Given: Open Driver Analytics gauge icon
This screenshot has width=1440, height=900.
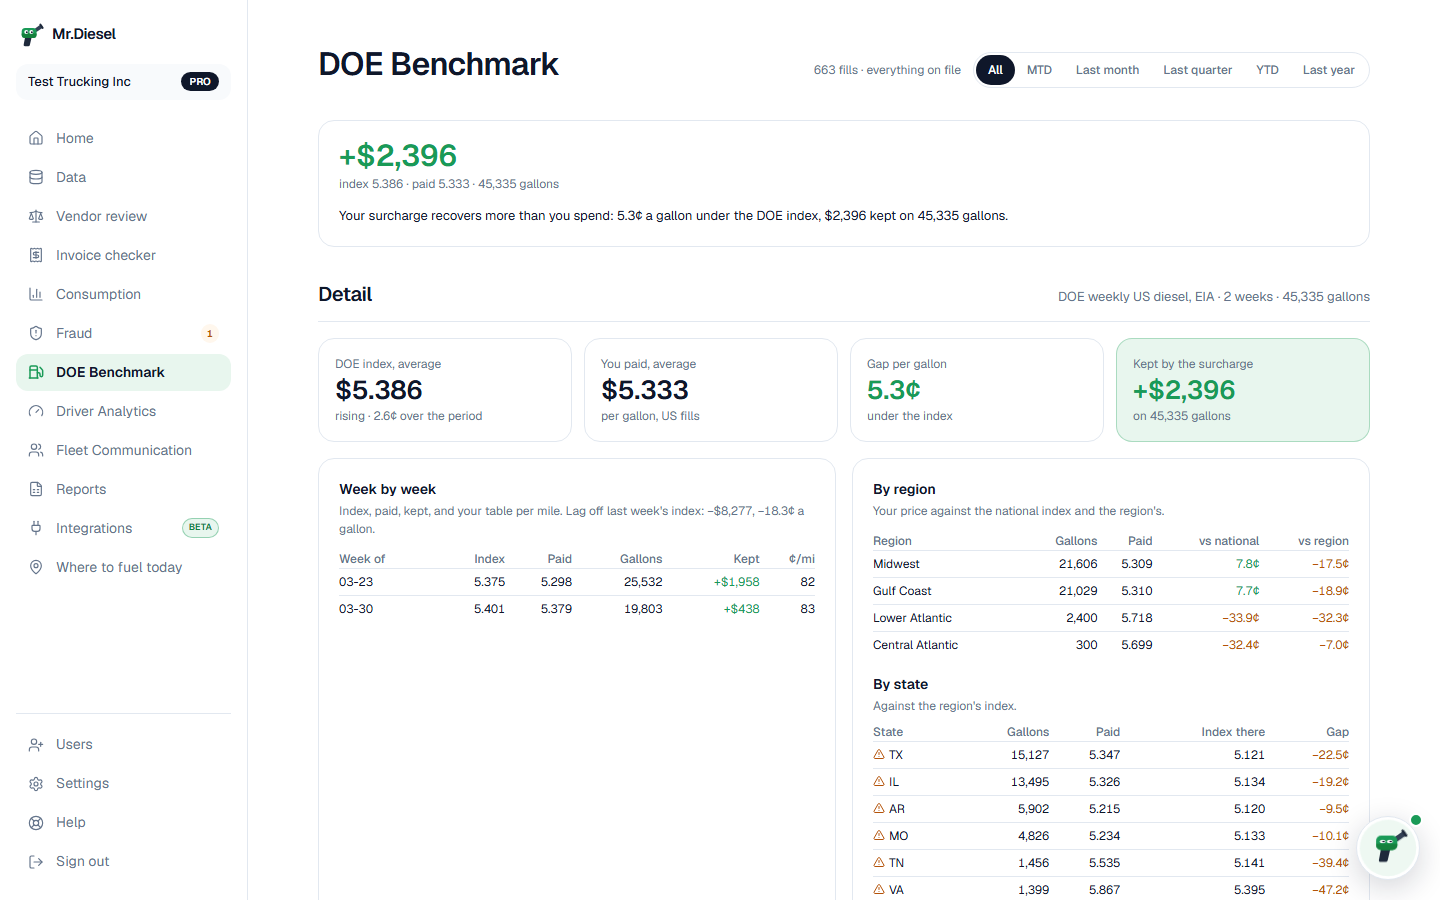Looking at the screenshot, I should (36, 411).
